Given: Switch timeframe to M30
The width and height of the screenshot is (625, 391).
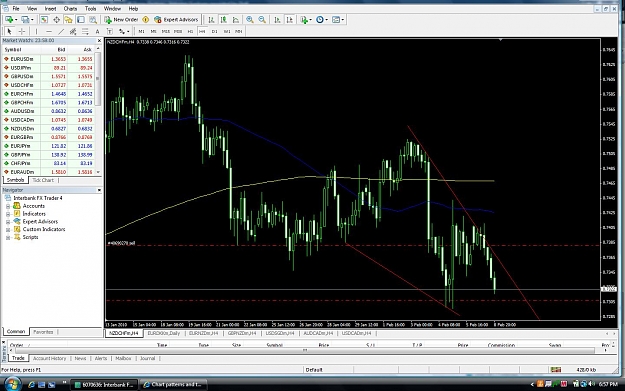Looking at the screenshot, I should click(x=178, y=31).
